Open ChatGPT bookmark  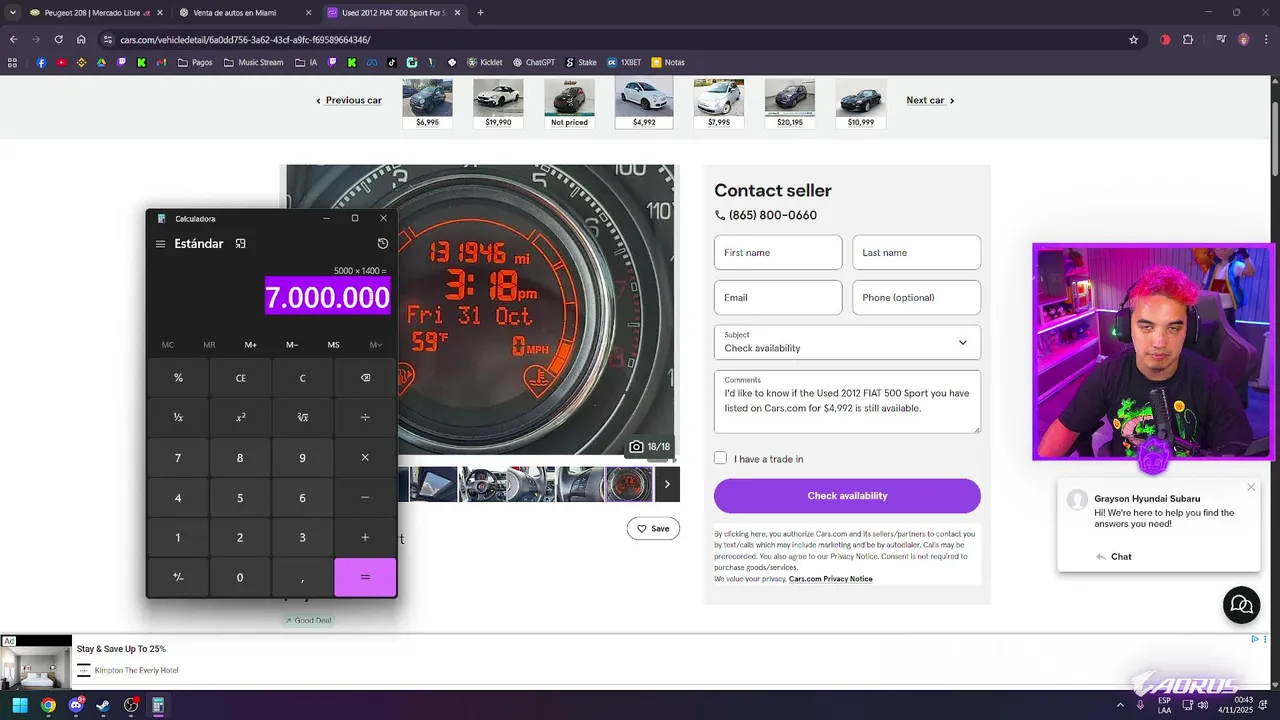[534, 62]
